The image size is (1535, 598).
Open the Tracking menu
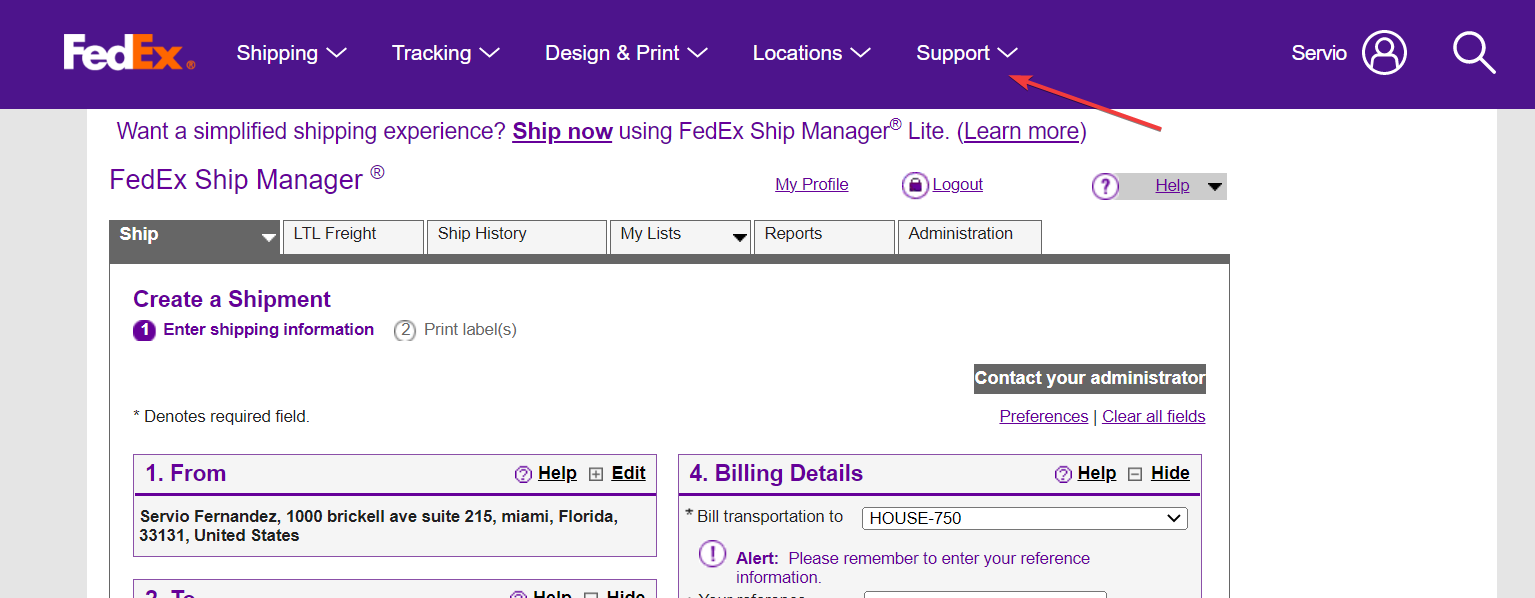coord(445,53)
